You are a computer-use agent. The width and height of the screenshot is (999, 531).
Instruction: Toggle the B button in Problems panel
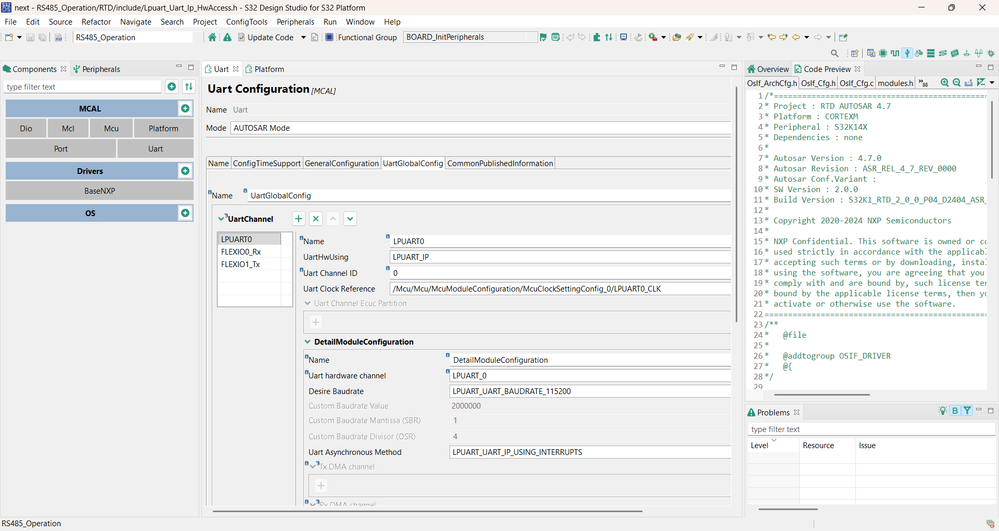[x=955, y=411]
